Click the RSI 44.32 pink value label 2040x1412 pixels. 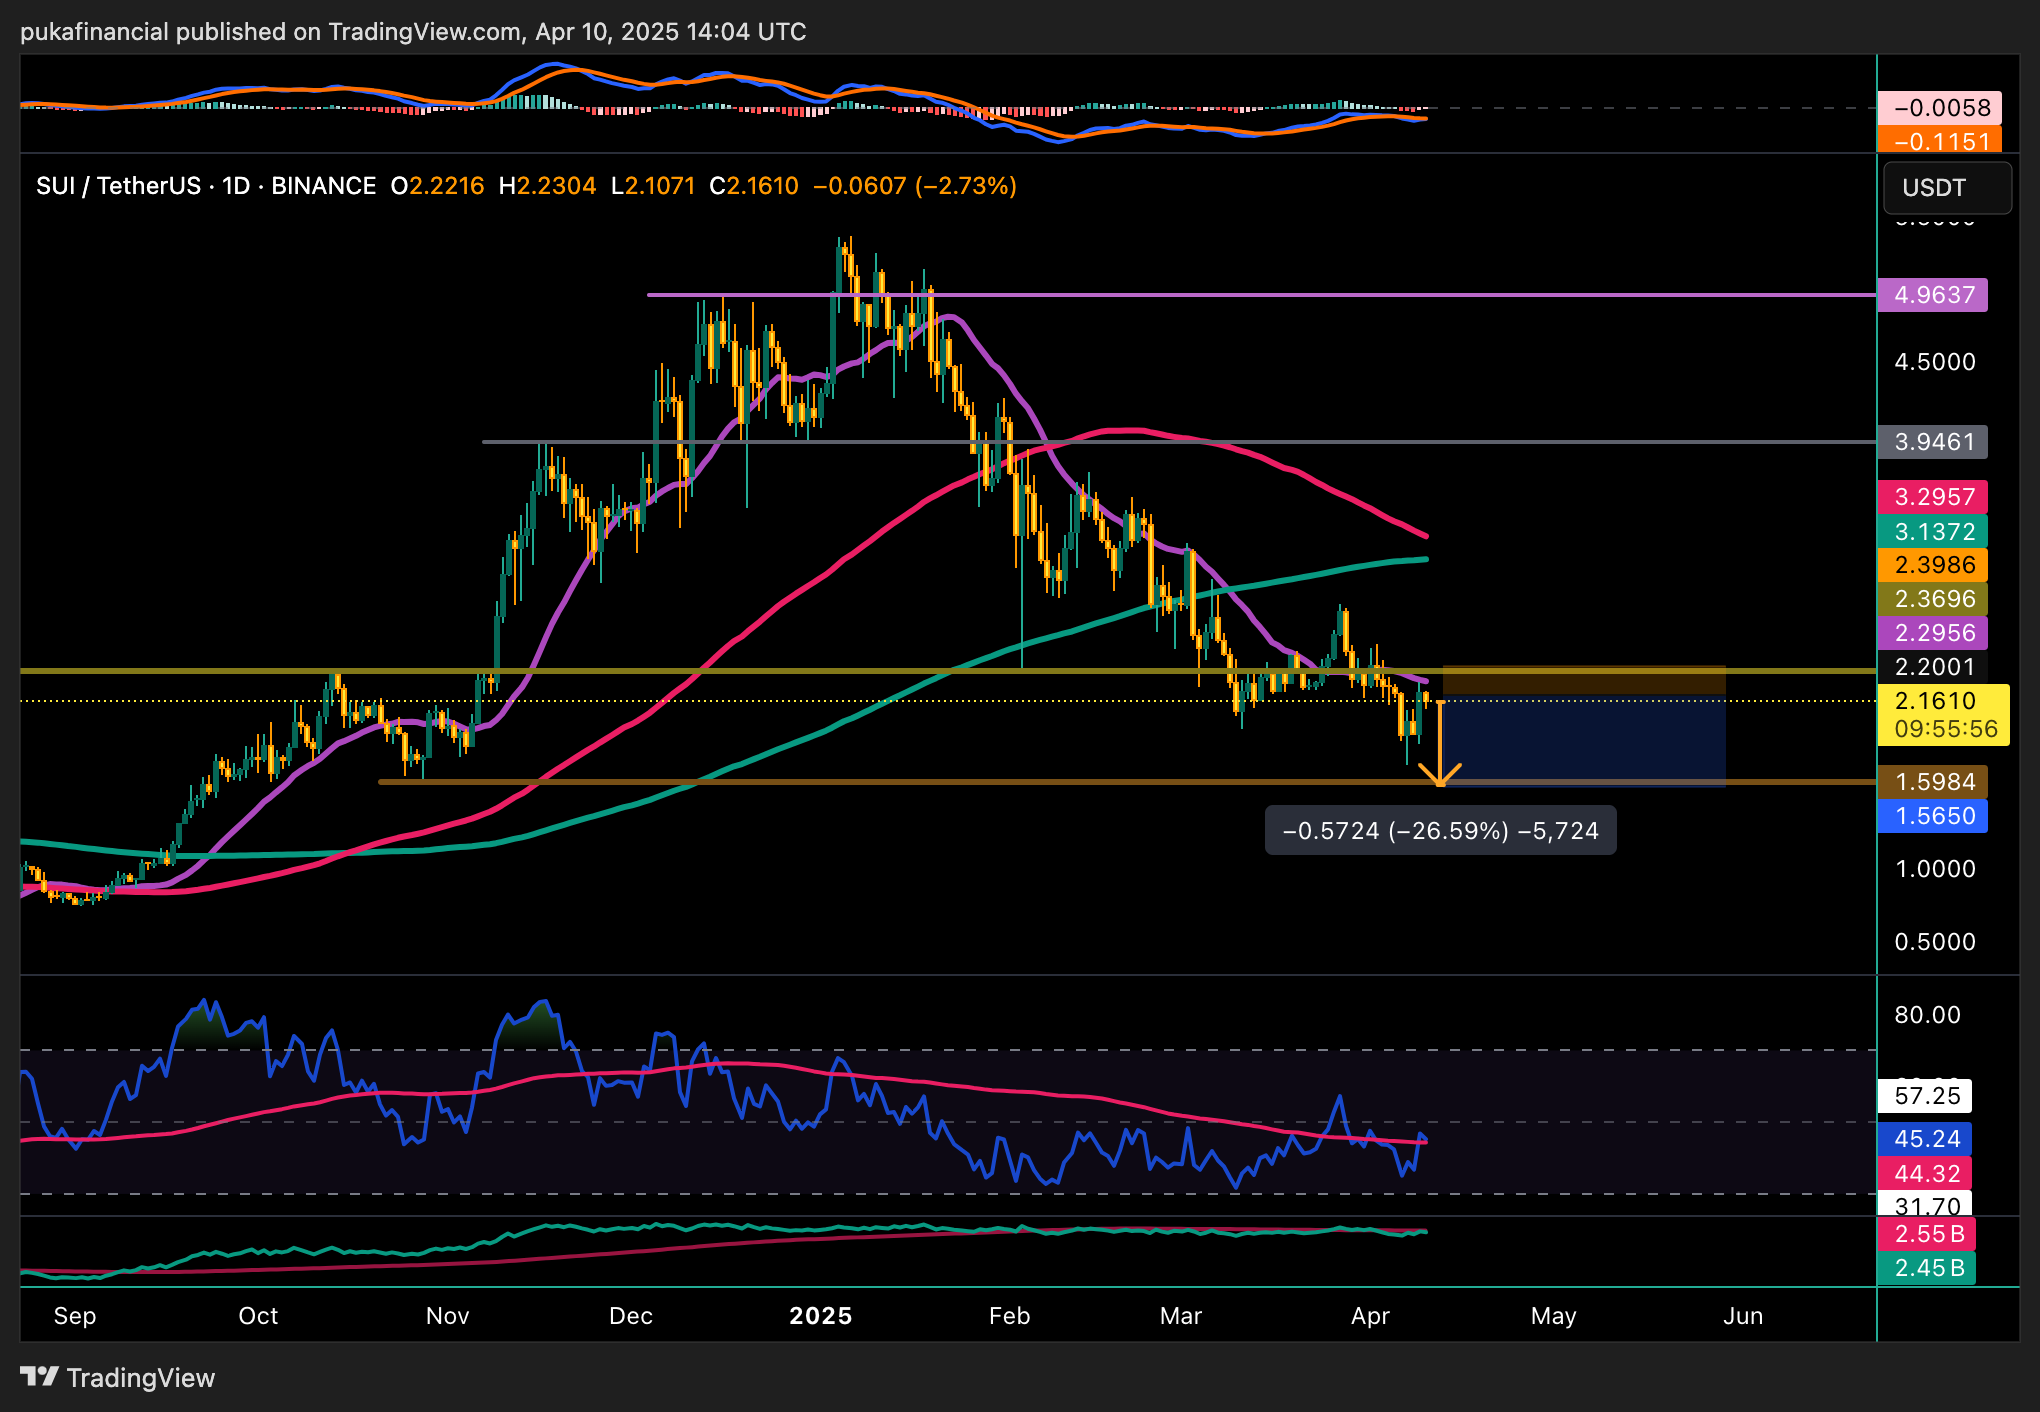tap(1925, 1173)
